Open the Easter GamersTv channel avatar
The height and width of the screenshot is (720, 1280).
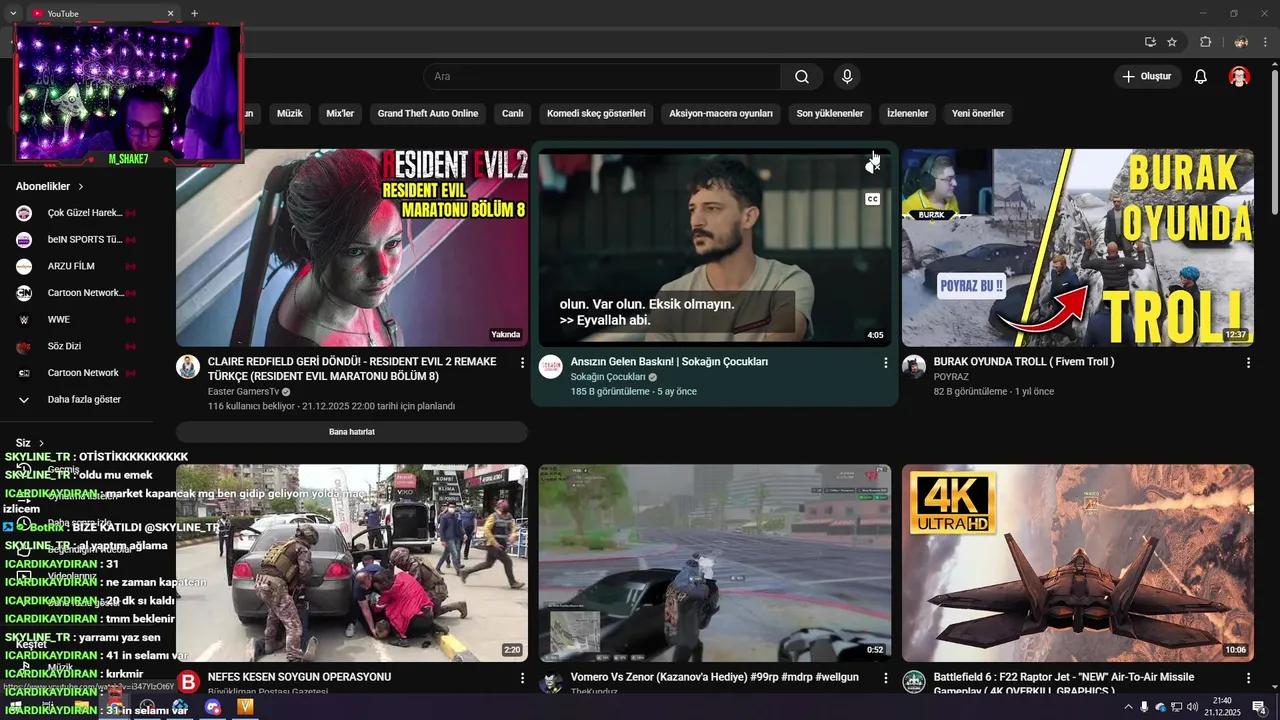188,366
